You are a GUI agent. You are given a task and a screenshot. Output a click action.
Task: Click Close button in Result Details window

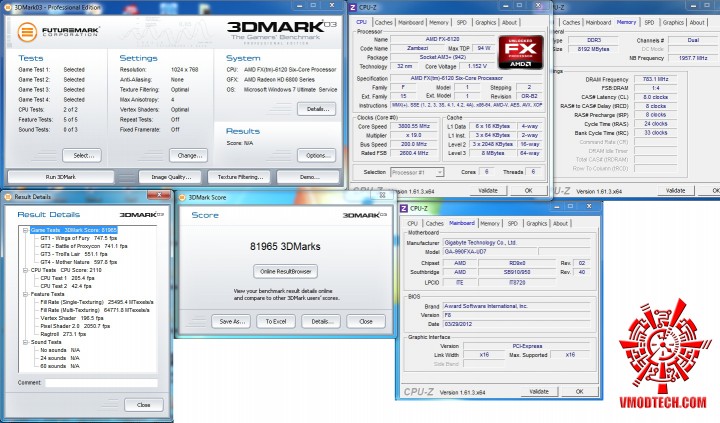tap(144, 405)
